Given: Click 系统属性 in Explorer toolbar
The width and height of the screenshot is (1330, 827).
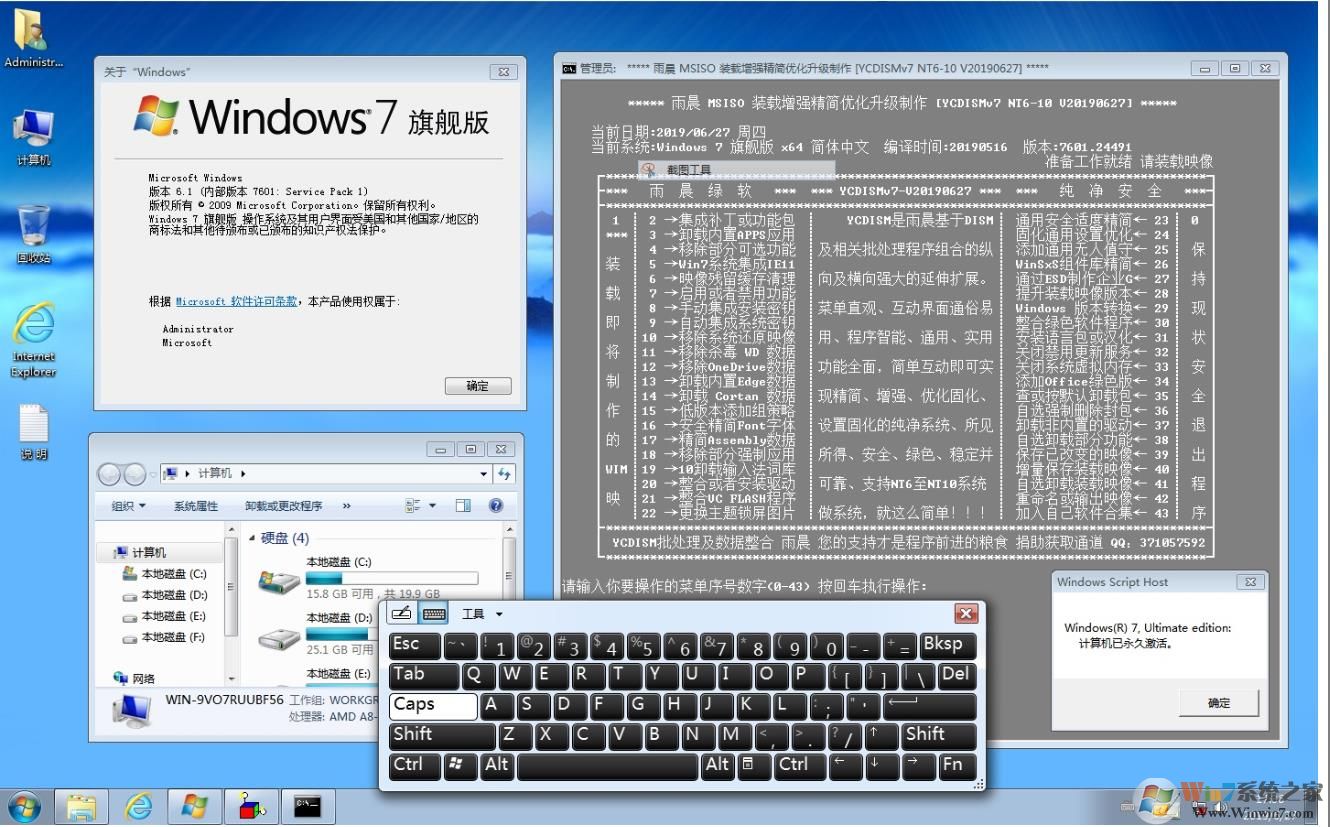Looking at the screenshot, I should tap(196, 506).
